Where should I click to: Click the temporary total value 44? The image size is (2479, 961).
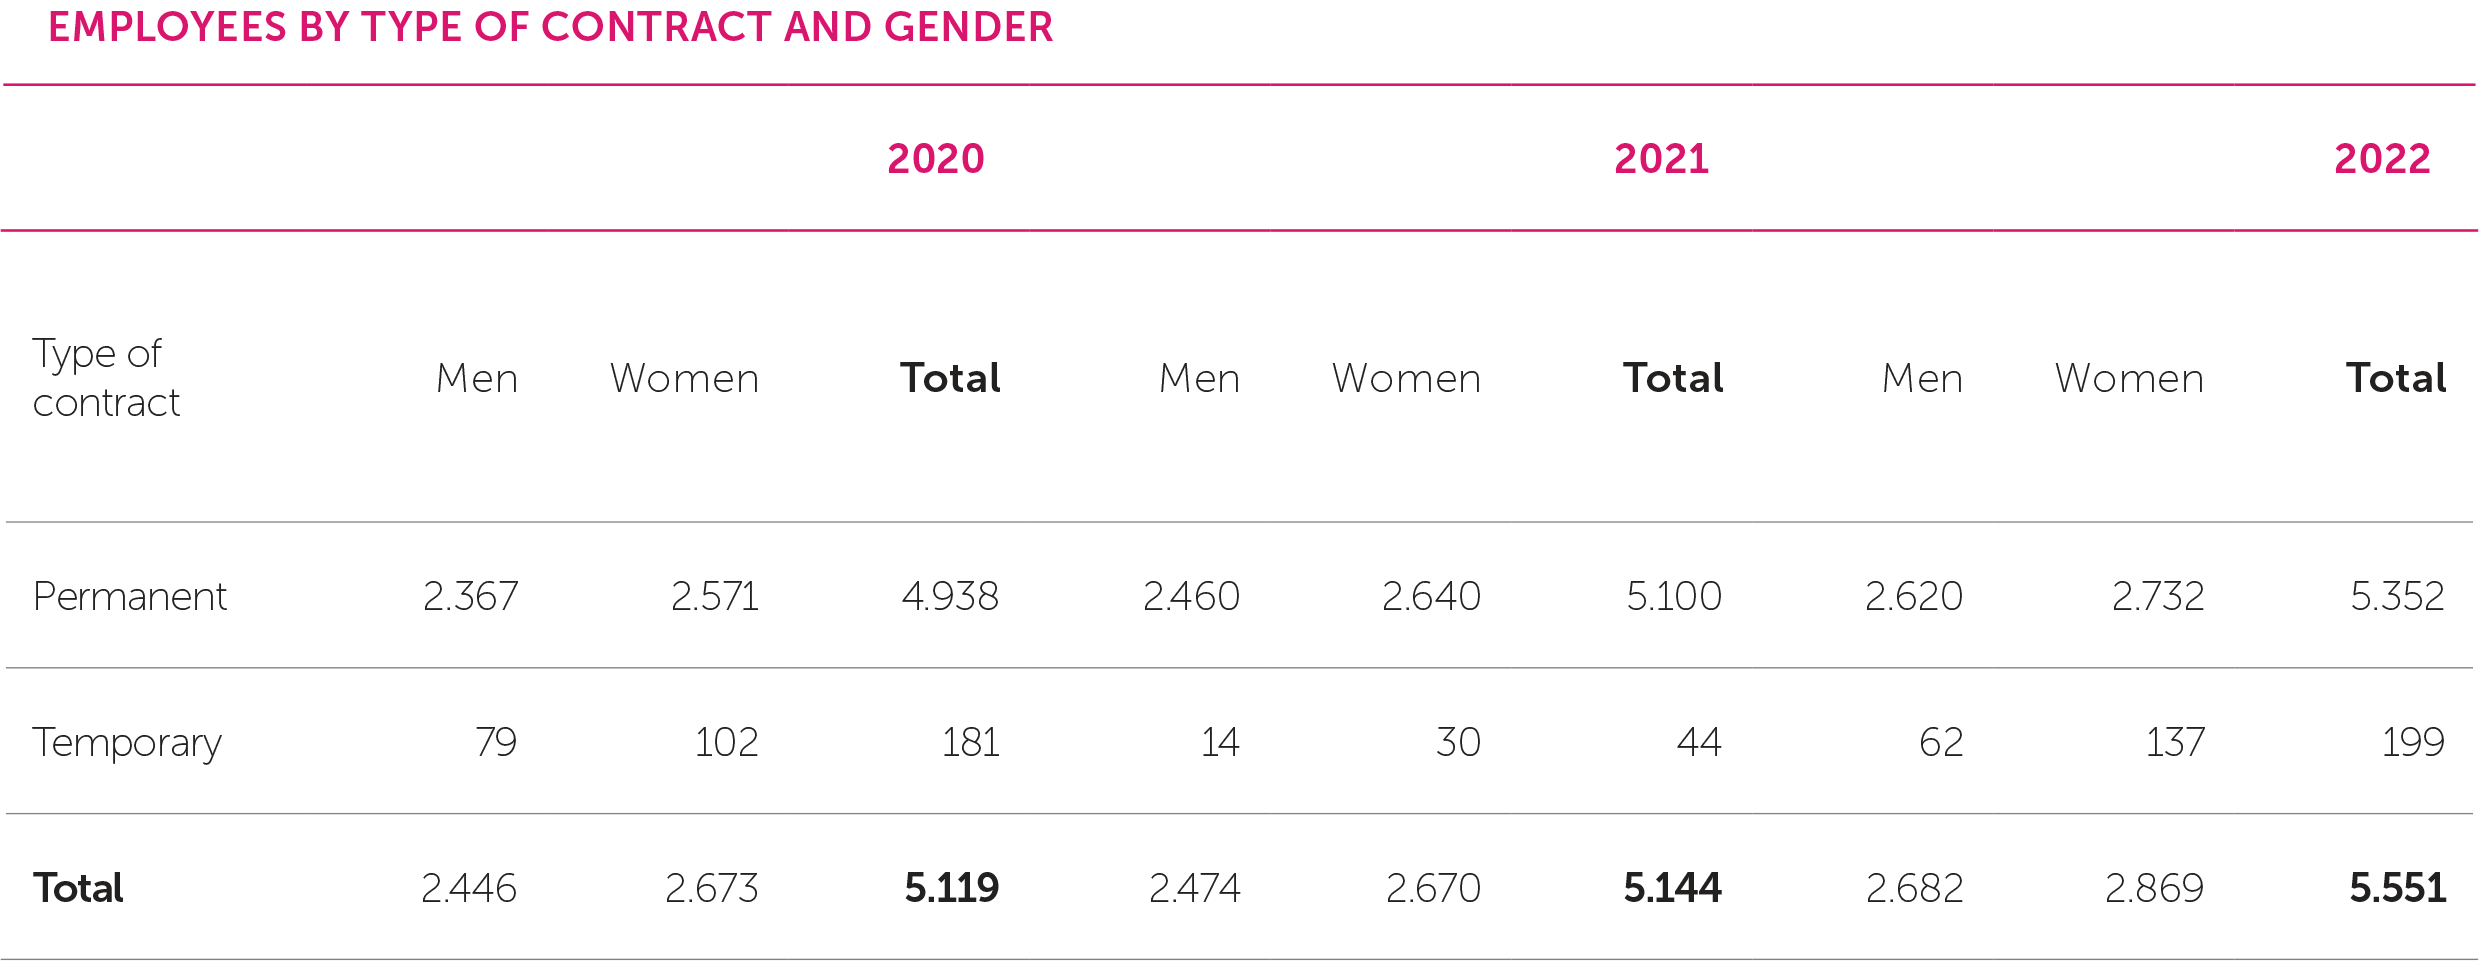1698,743
